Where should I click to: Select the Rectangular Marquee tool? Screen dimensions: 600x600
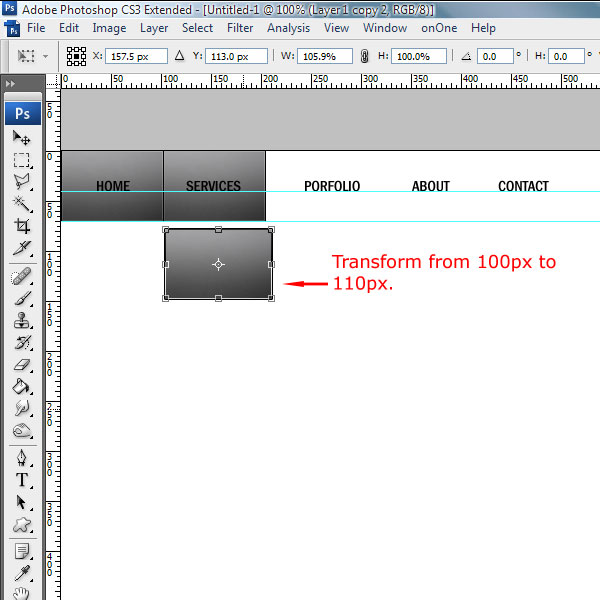click(x=21, y=160)
